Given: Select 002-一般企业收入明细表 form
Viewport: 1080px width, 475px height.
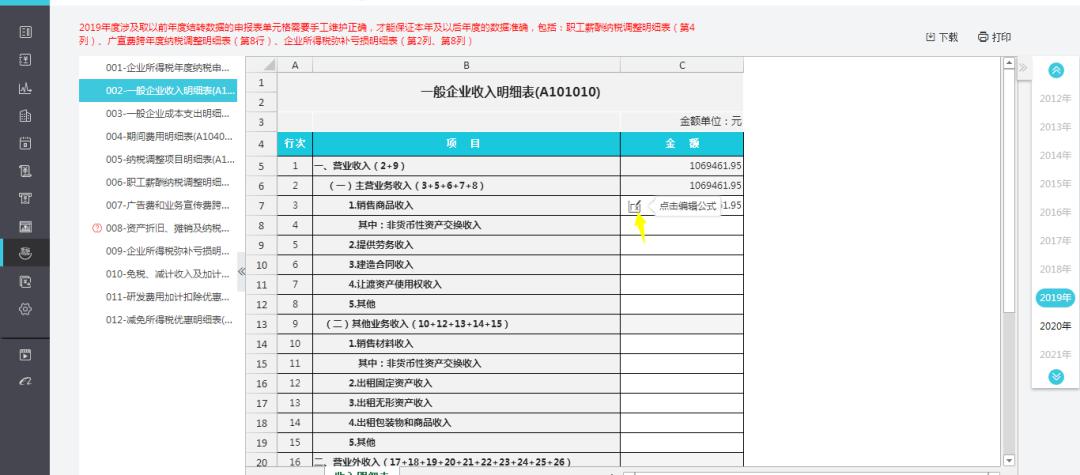Looking at the screenshot, I should (158, 90).
